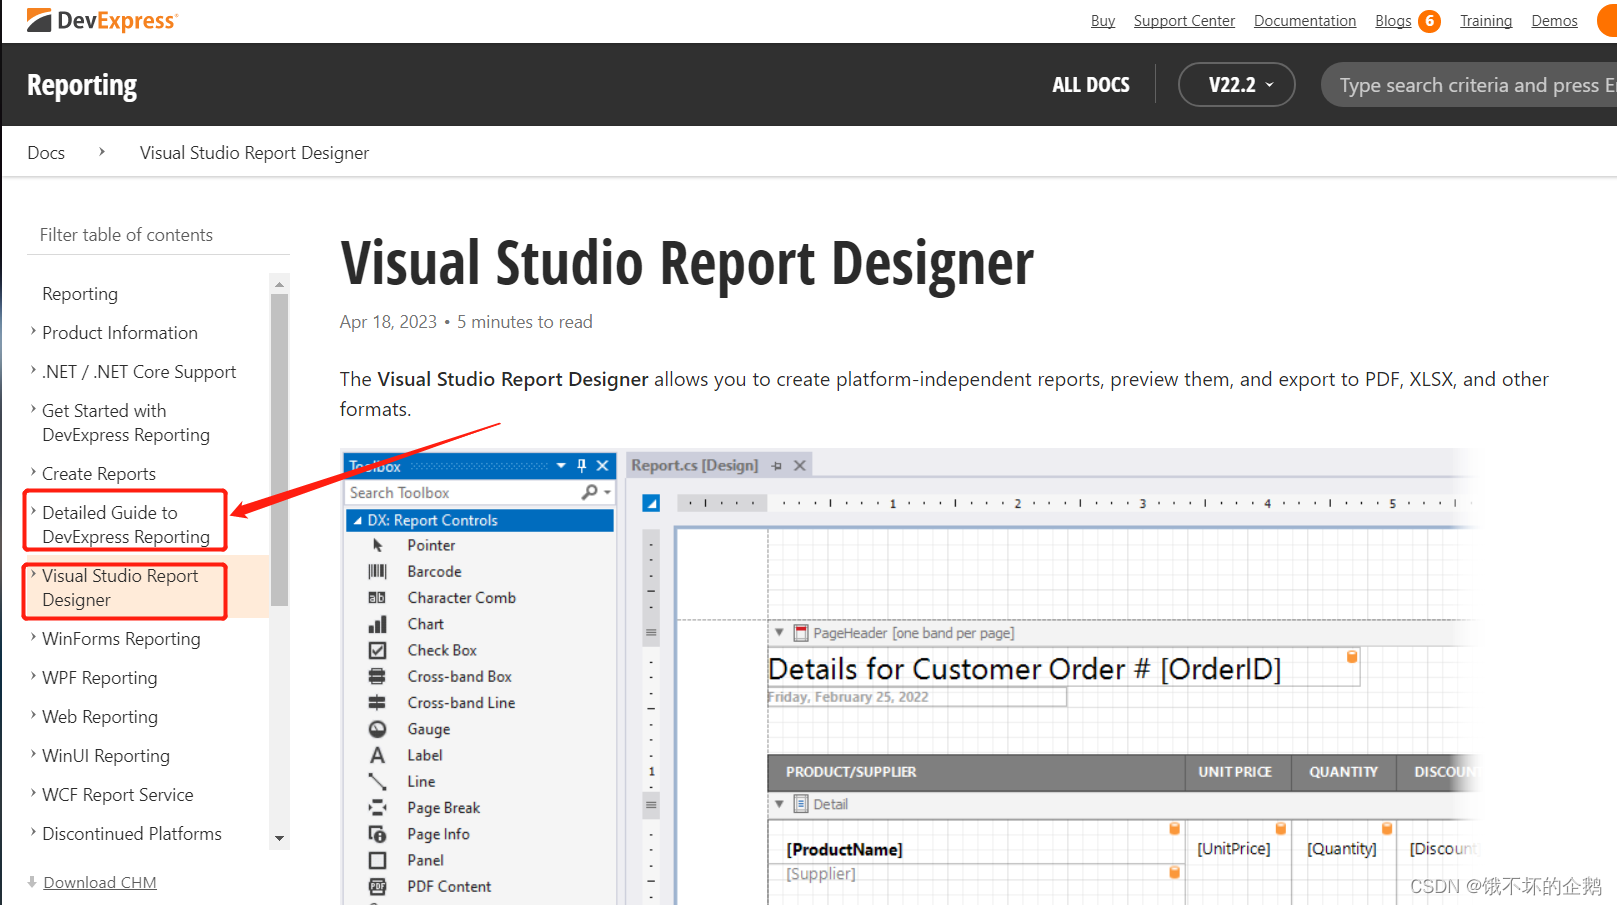Select the PDF Content control icon

click(378, 886)
